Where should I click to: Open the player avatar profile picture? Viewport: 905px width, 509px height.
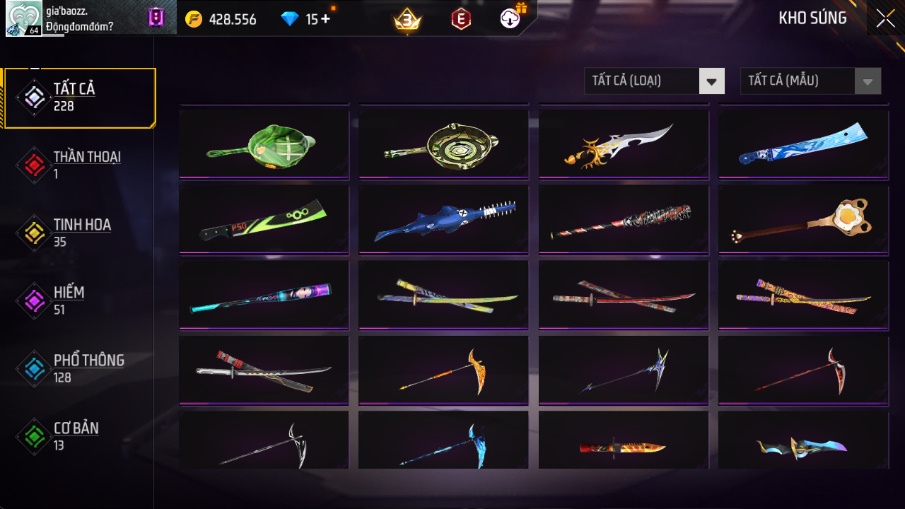click(24, 18)
